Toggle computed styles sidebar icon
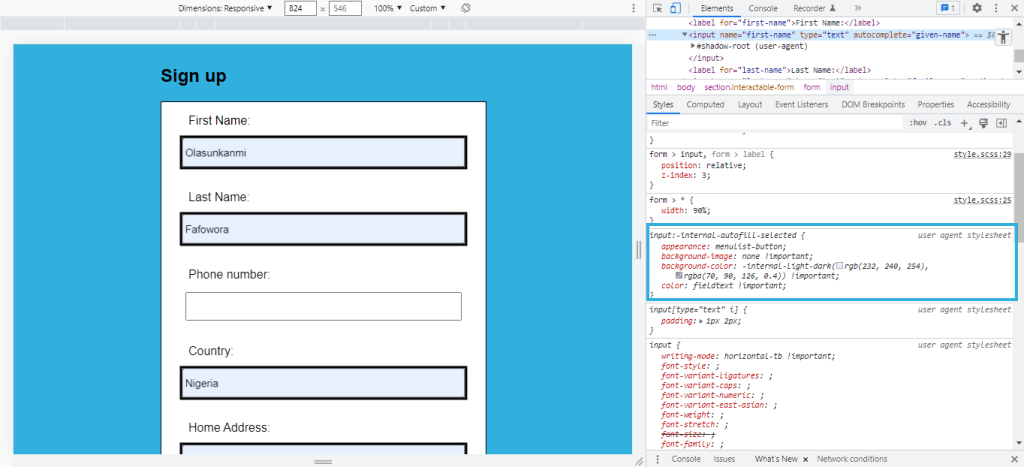Viewport: 1024px width, 467px height. [1001, 123]
